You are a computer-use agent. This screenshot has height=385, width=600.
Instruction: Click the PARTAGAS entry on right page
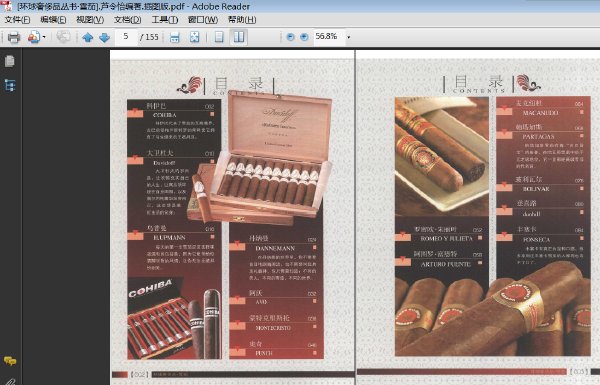538,137
